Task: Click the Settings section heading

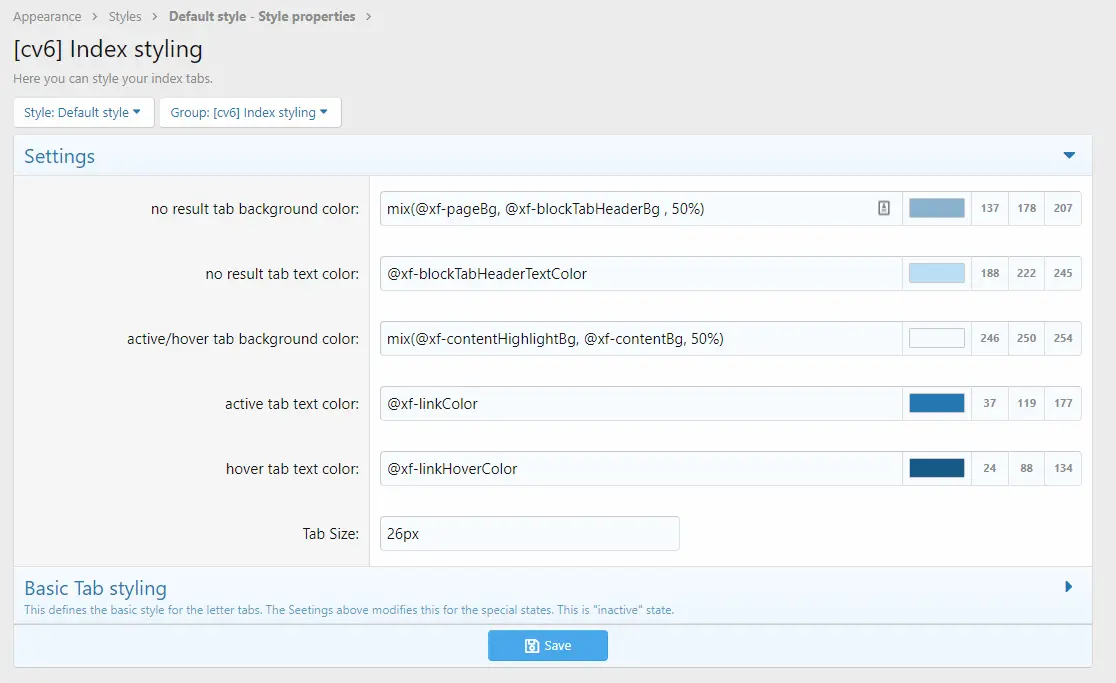Action: pos(60,157)
